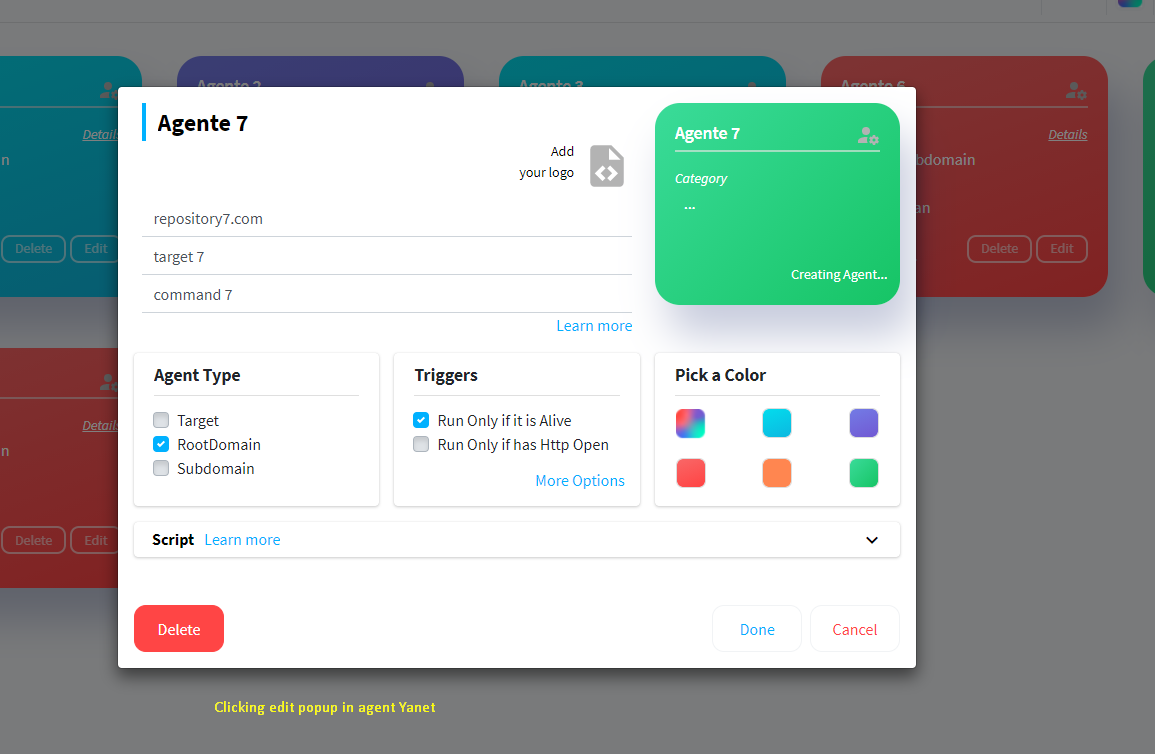Click the add logo file icon
1155x754 pixels.
[x=607, y=166]
